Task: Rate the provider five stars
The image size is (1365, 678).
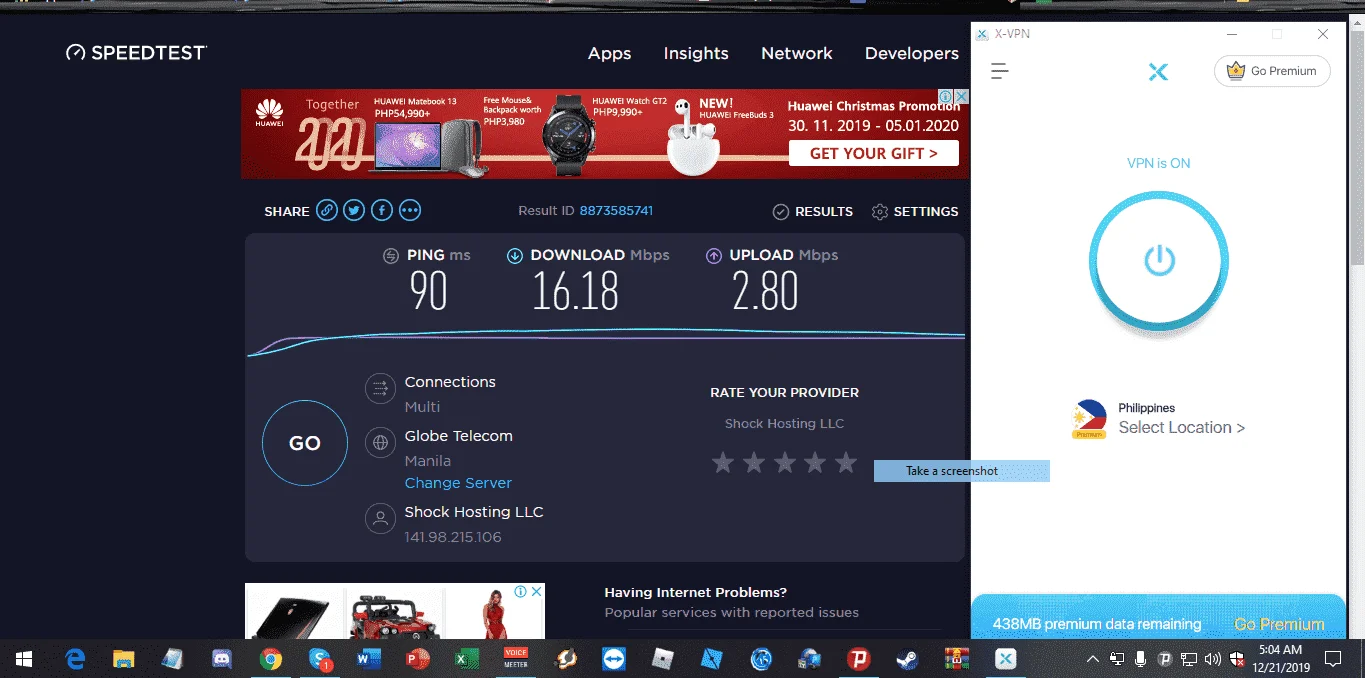Action: tap(846, 462)
